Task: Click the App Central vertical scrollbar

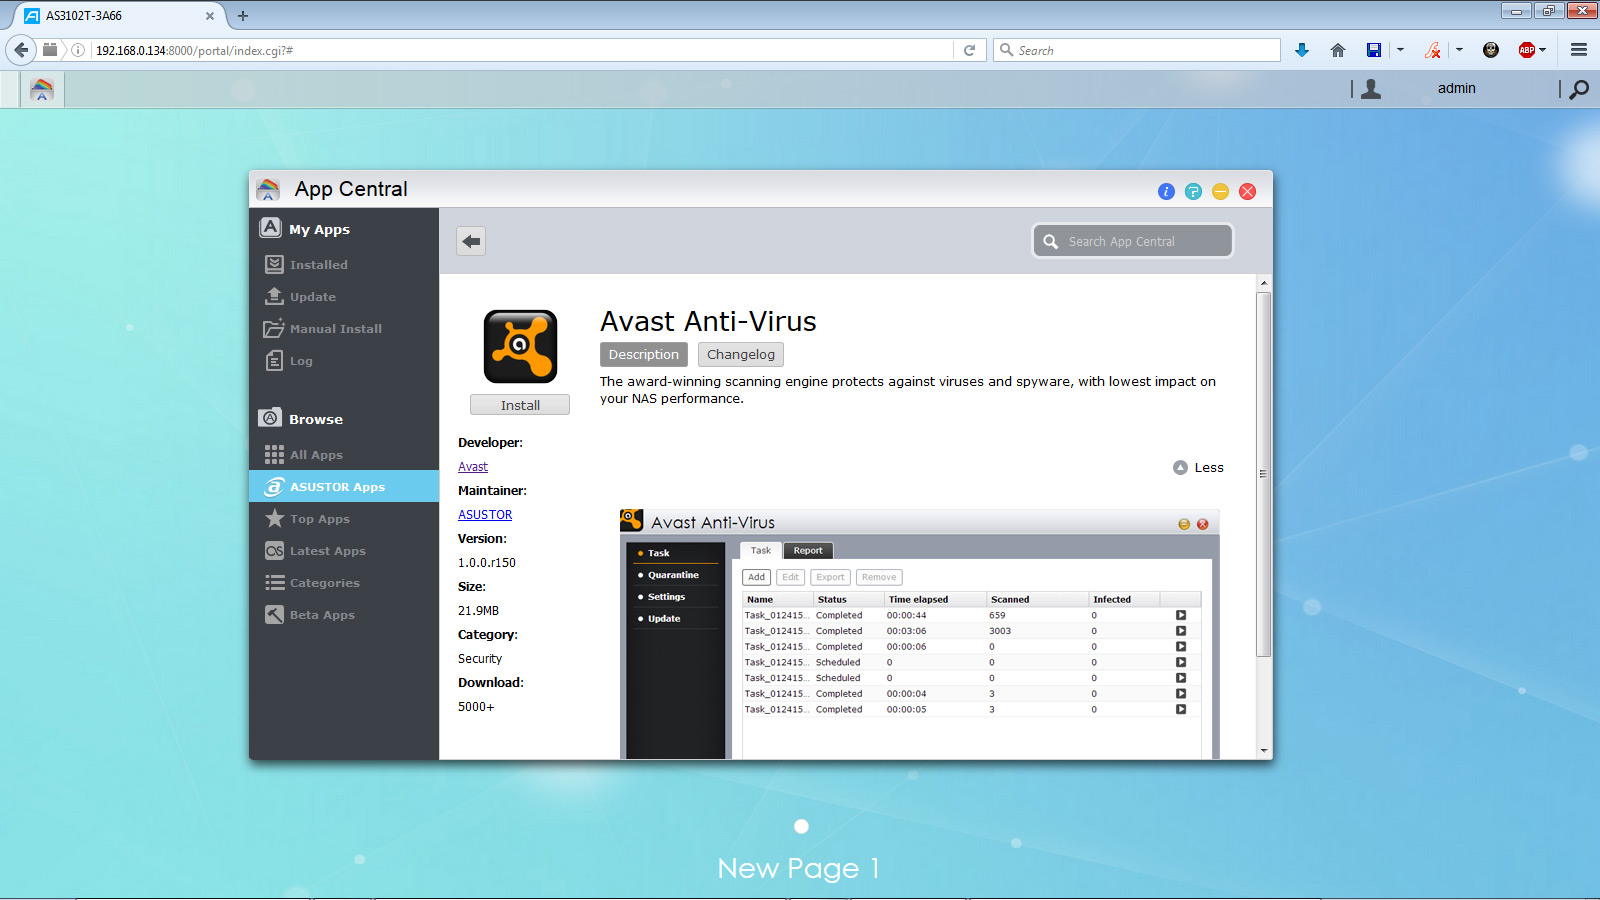Action: click(1264, 474)
